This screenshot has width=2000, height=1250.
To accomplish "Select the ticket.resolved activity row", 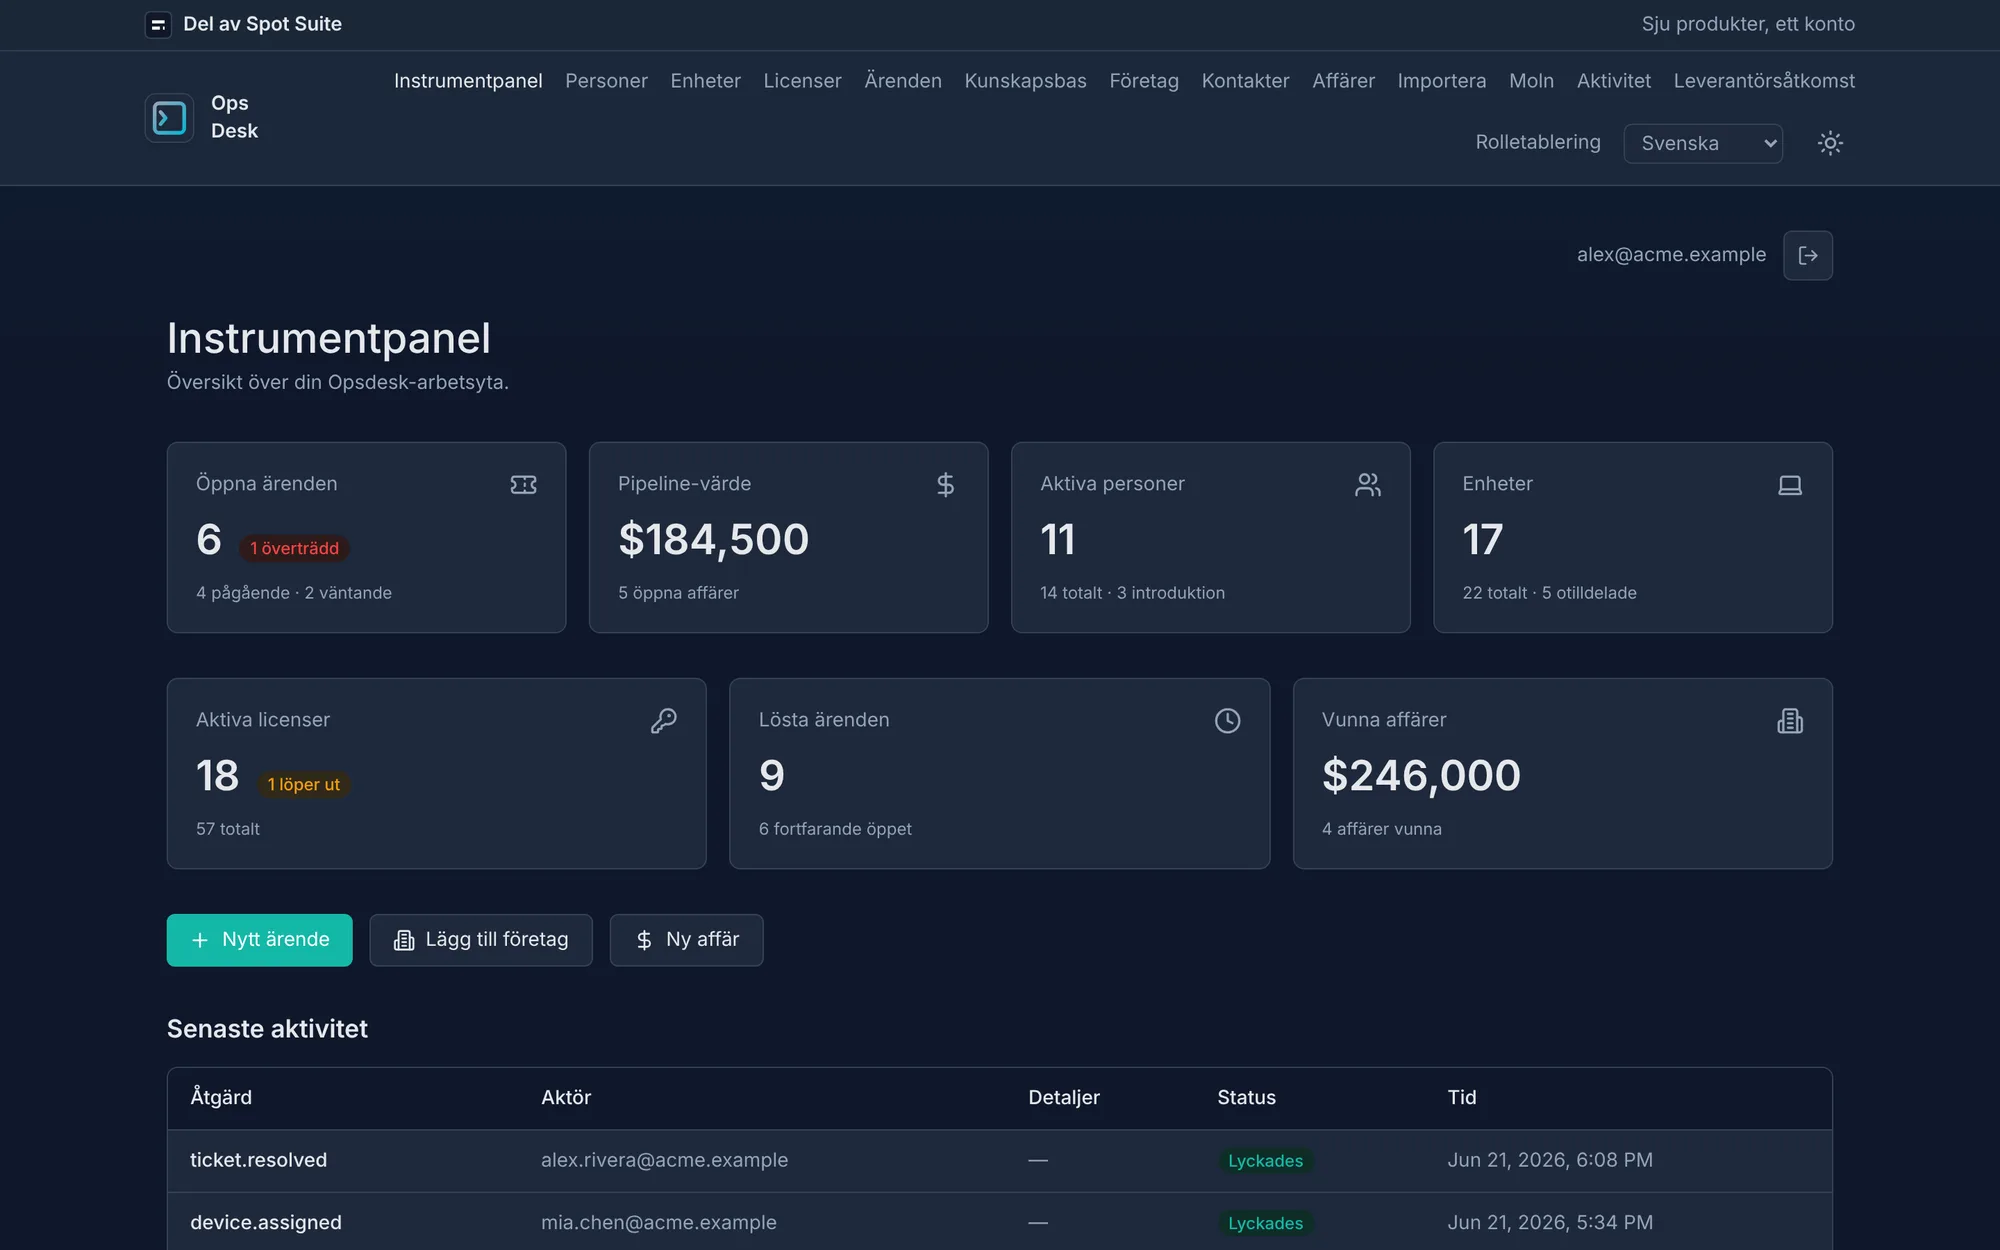I will 999,1160.
